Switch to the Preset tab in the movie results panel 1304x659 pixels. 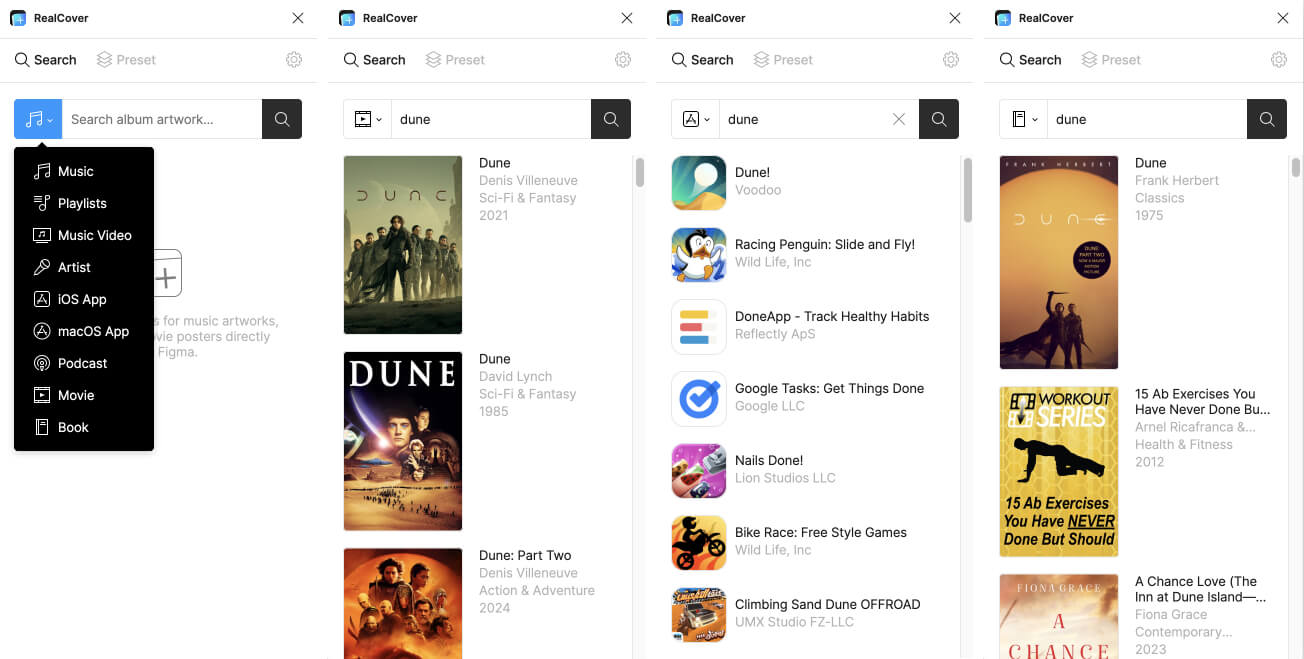pos(455,60)
